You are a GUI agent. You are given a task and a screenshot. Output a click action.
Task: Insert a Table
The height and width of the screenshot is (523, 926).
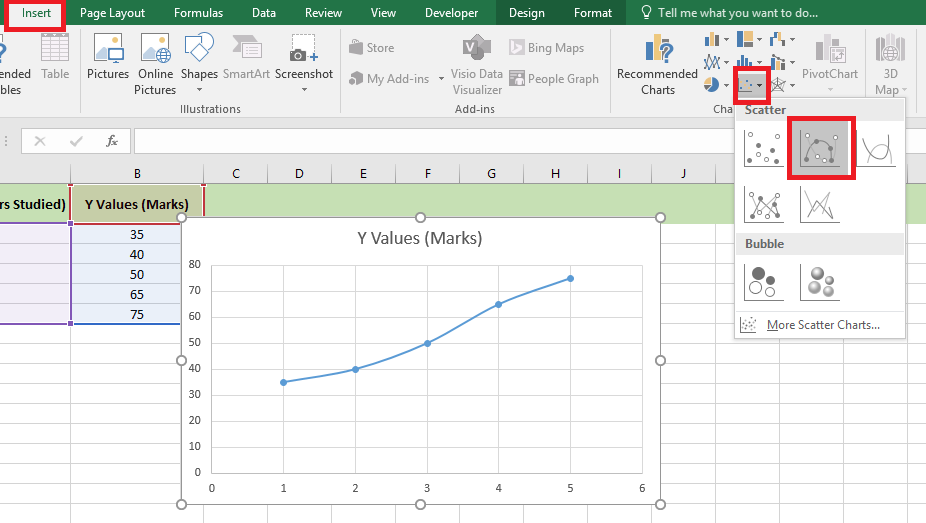(x=55, y=57)
